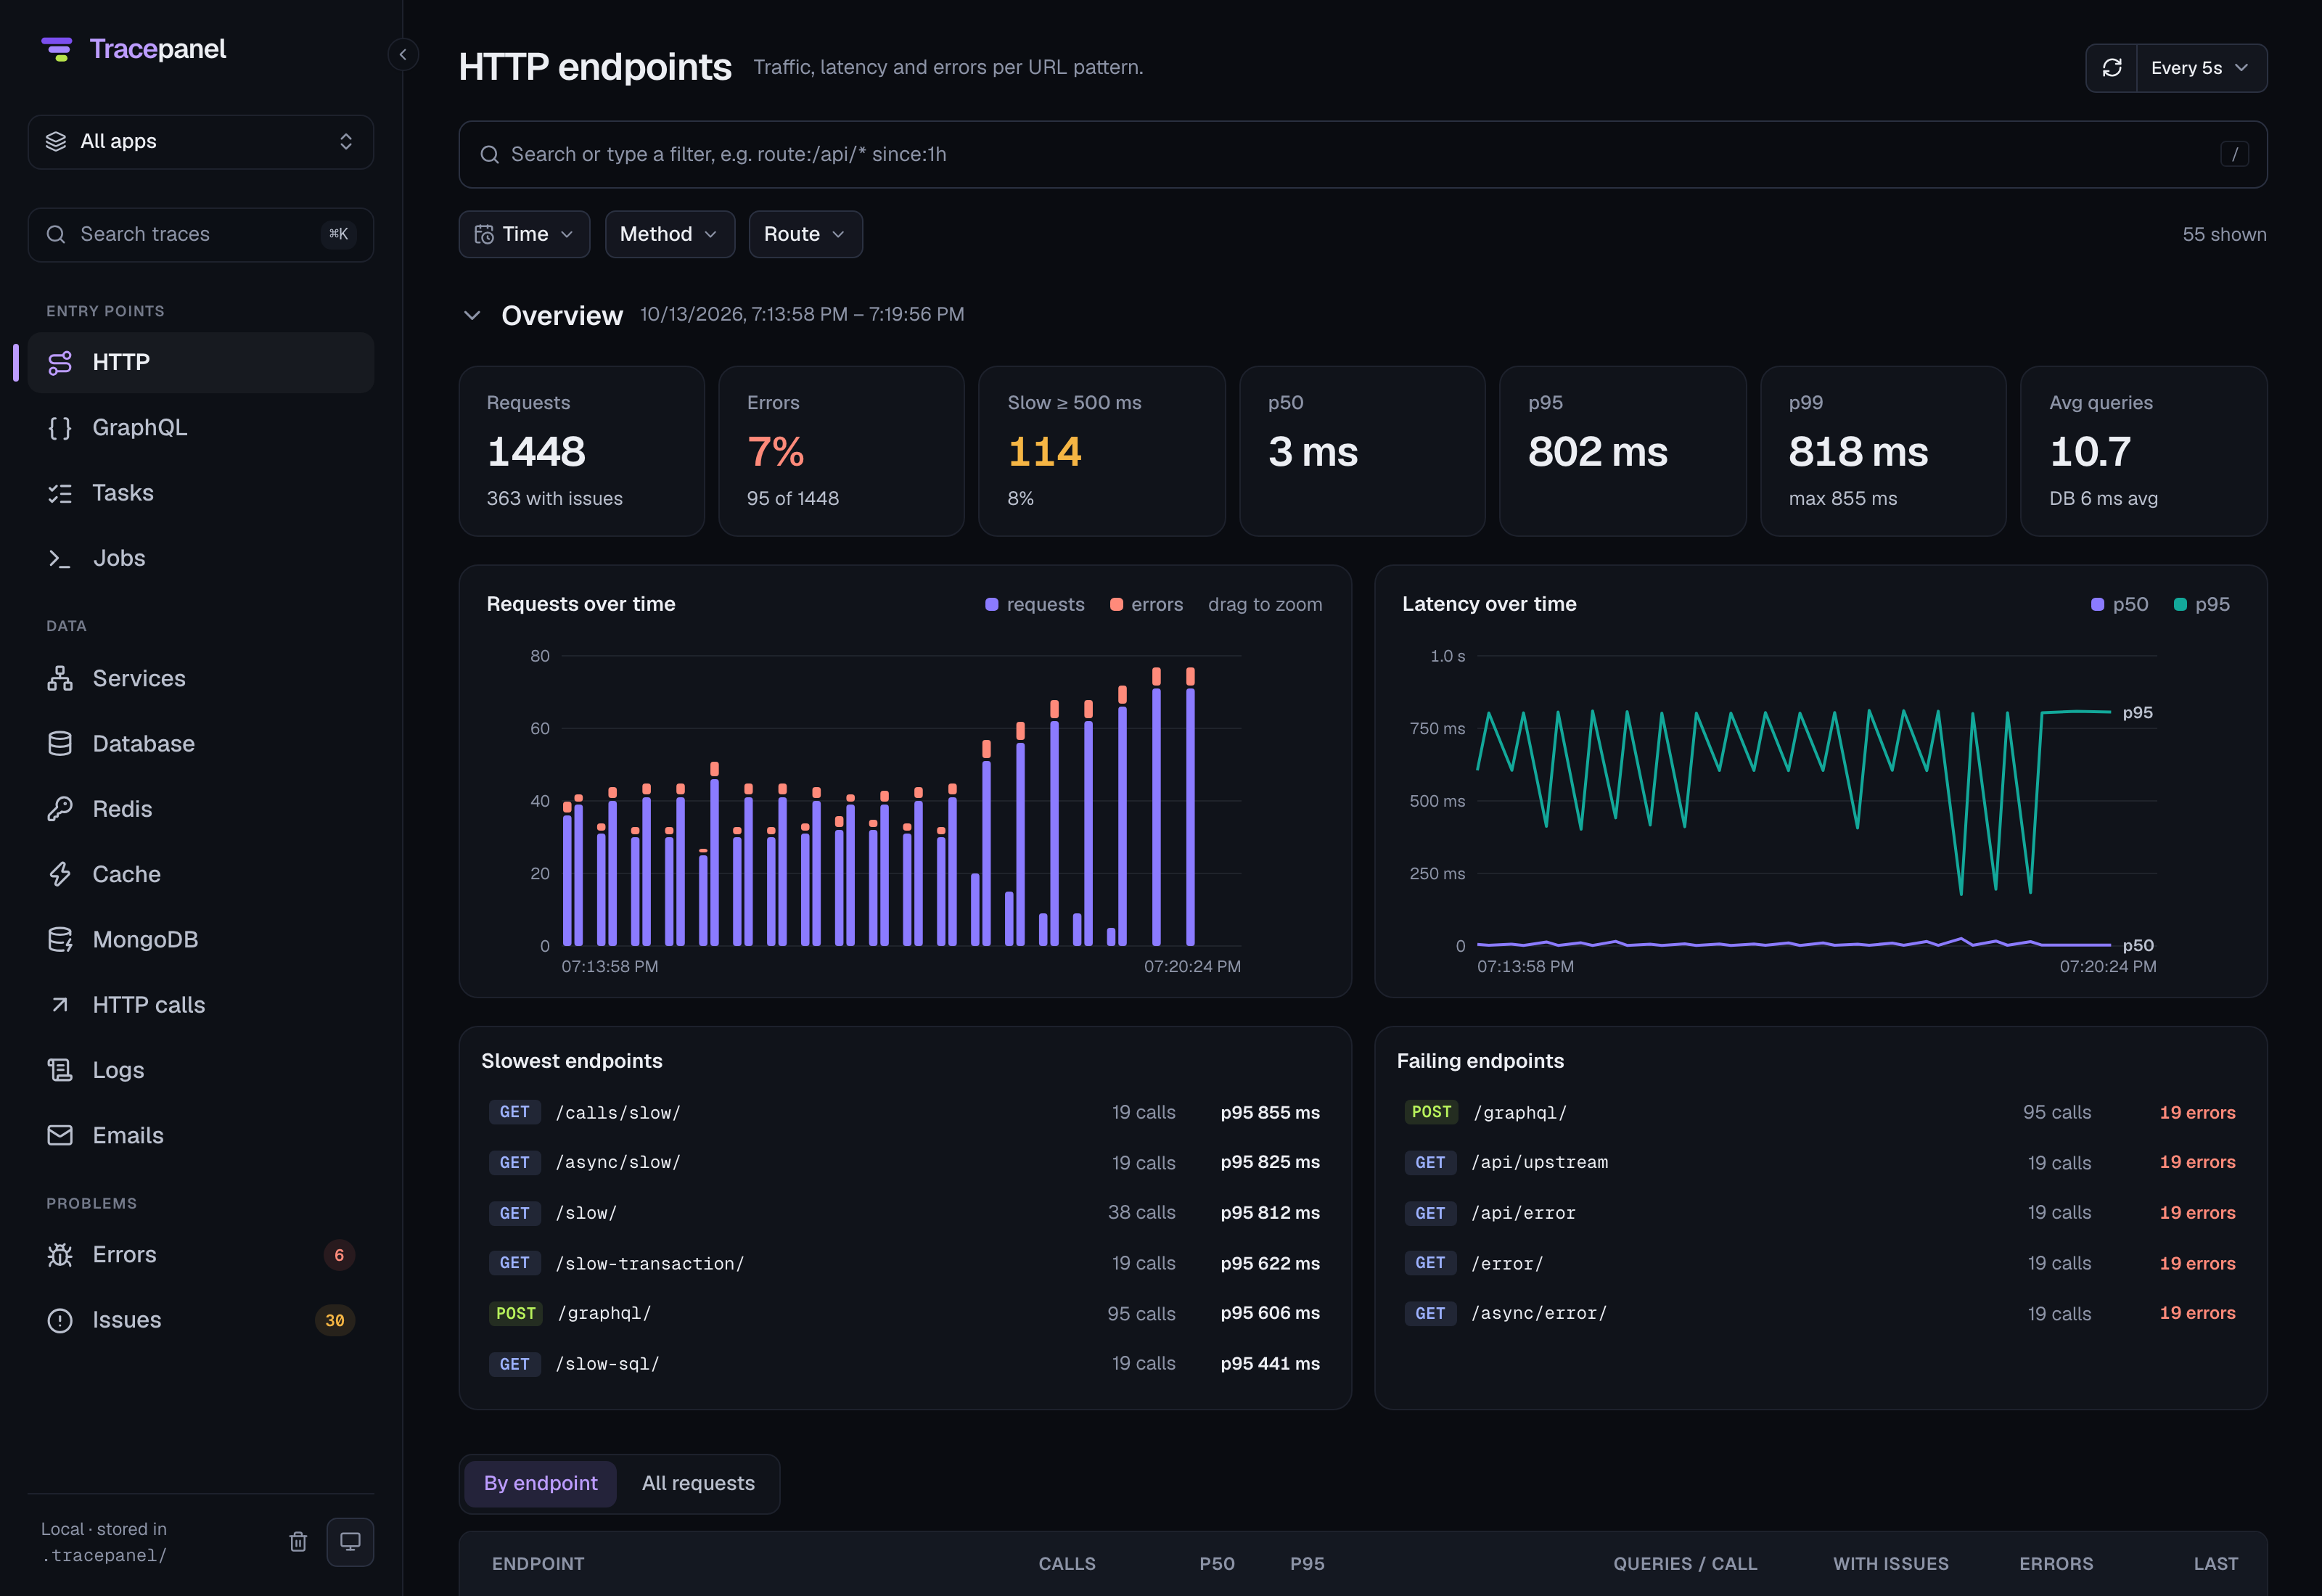The image size is (2322, 1596).
Task: Open /async/error/ in Failing endpoints
Action: point(1820,1313)
